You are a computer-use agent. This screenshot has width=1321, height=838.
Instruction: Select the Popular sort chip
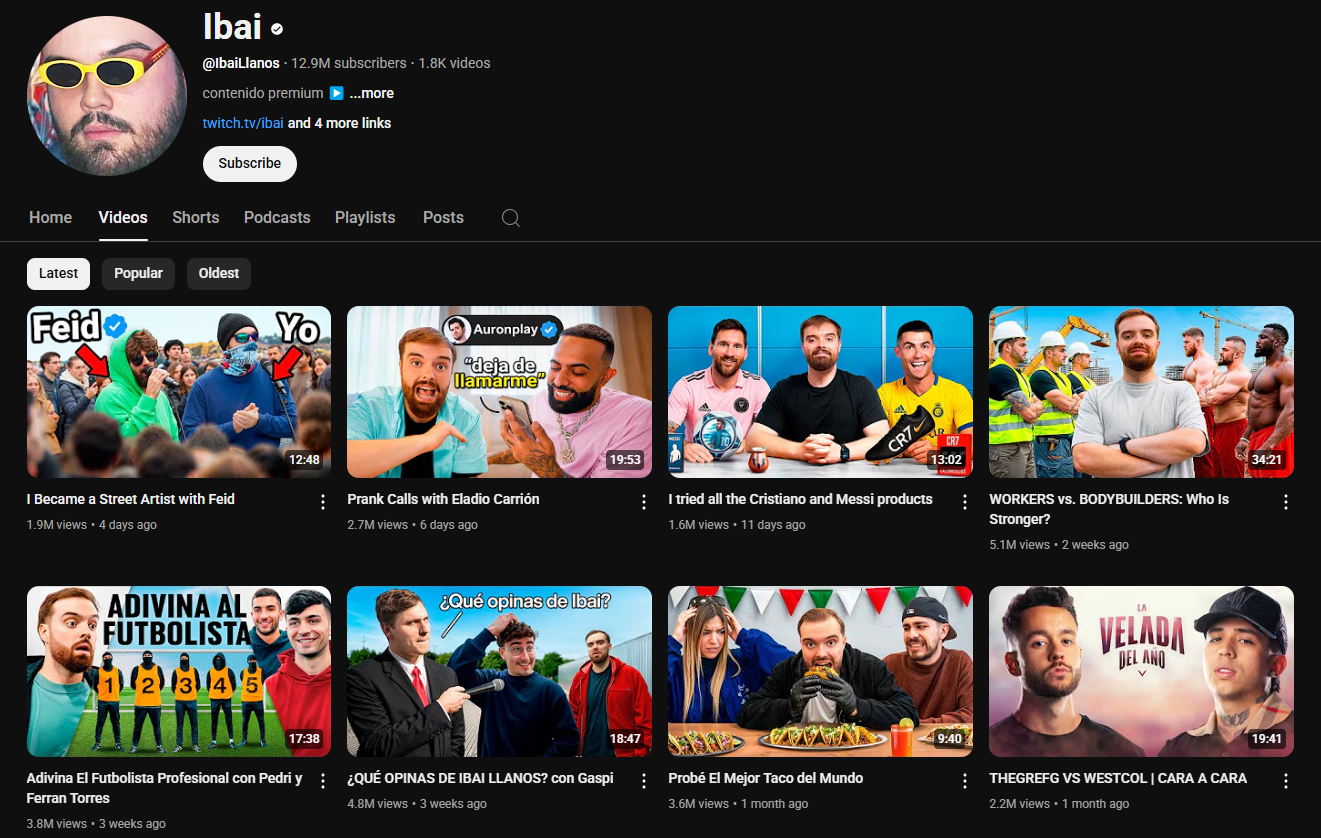[x=138, y=274]
